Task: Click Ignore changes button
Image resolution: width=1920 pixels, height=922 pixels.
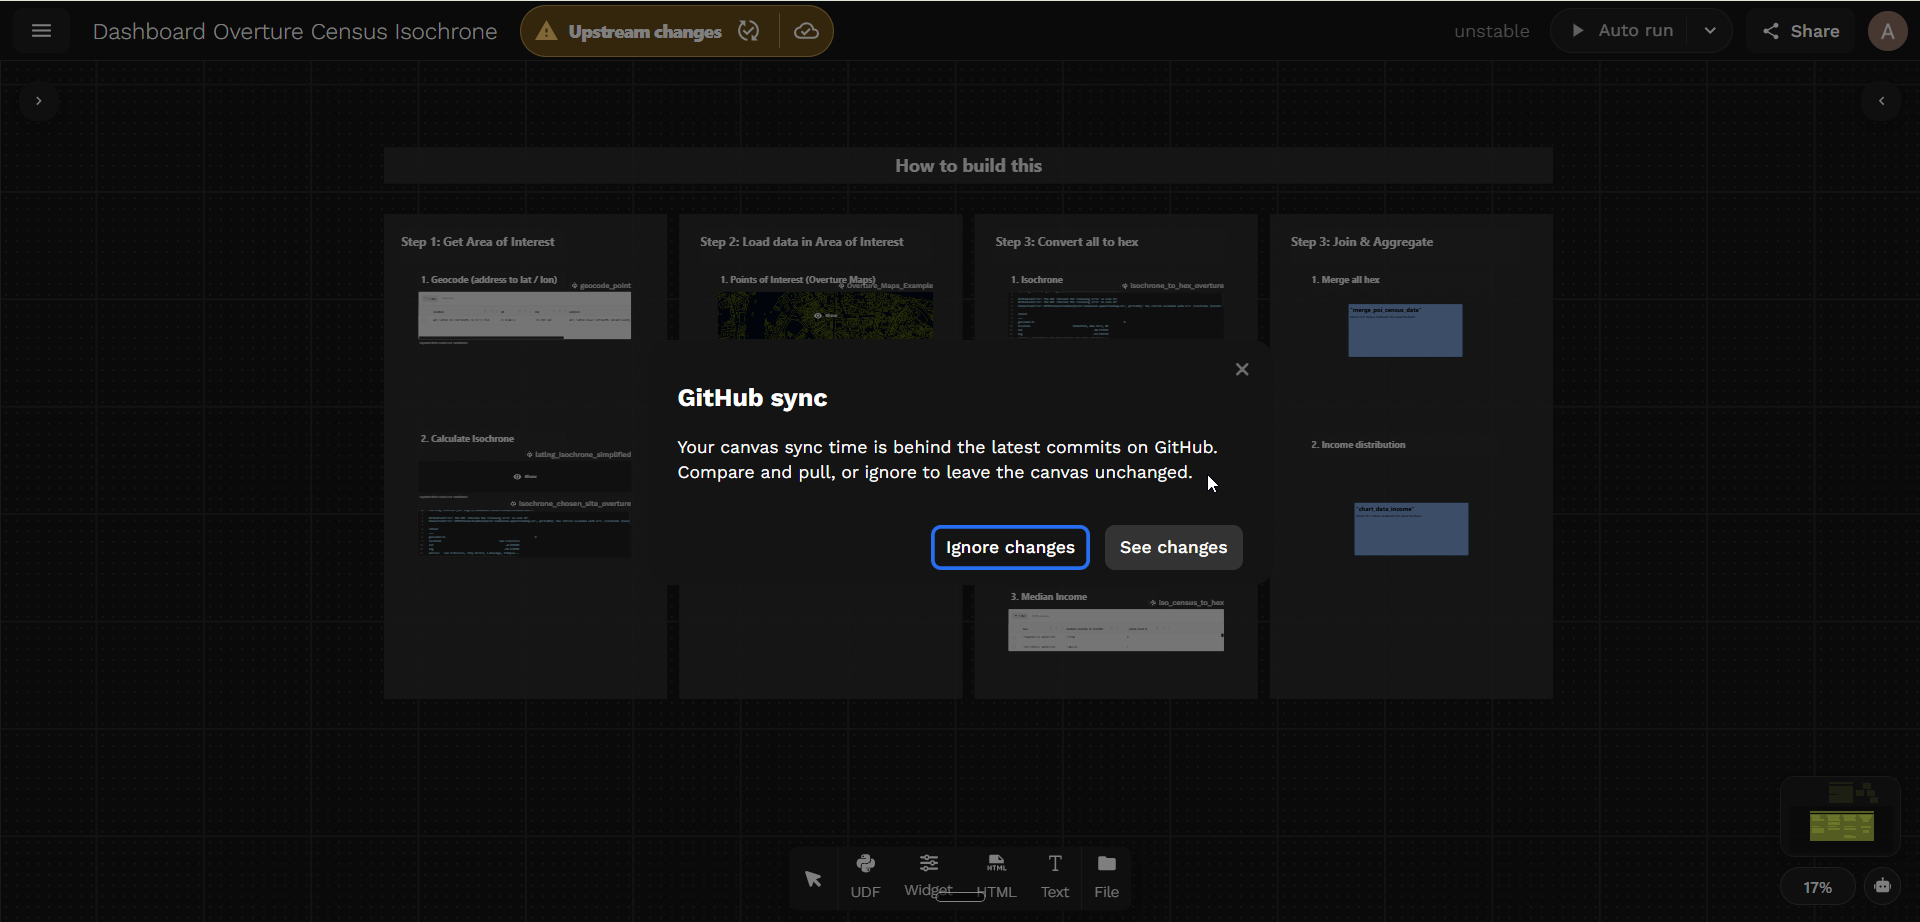Action: pos(1010,547)
